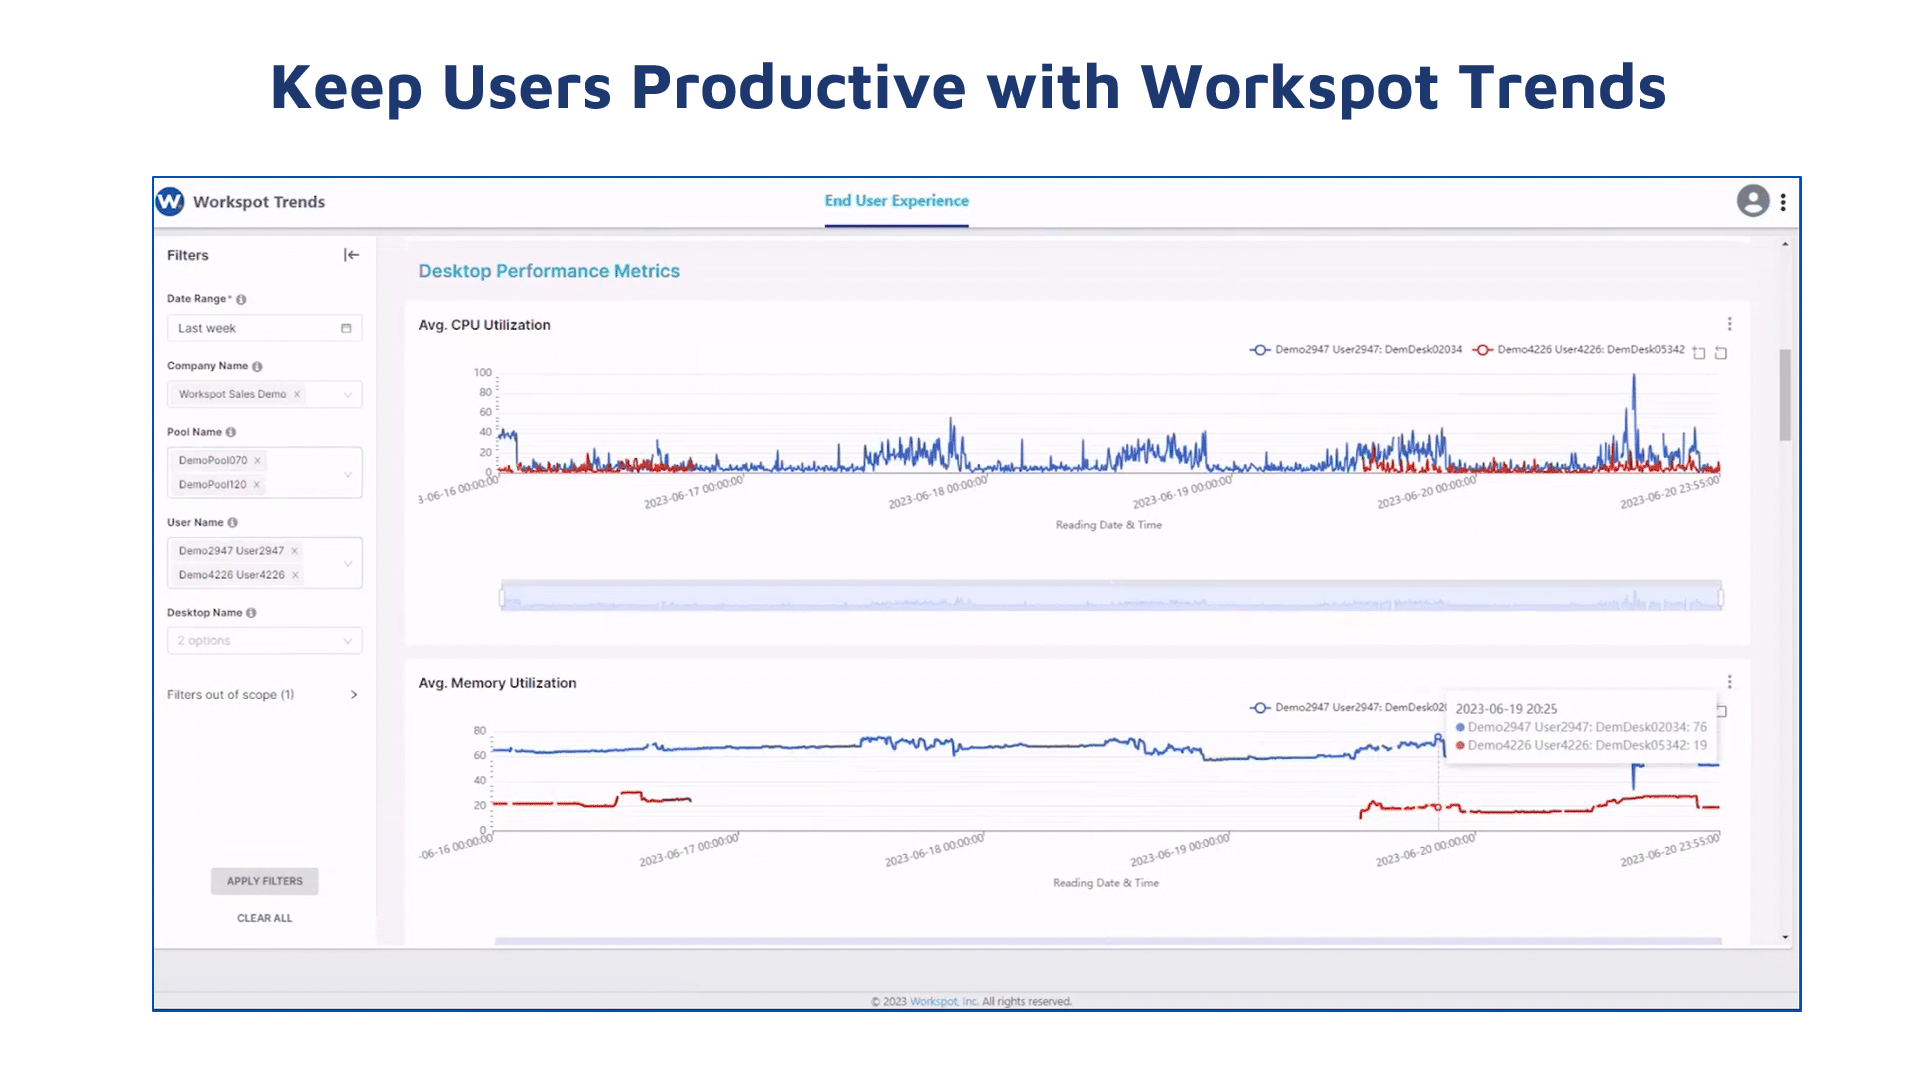The height and width of the screenshot is (1080, 1920).
Task: Click the collapse filters panel icon
Action: [x=352, y=253]
